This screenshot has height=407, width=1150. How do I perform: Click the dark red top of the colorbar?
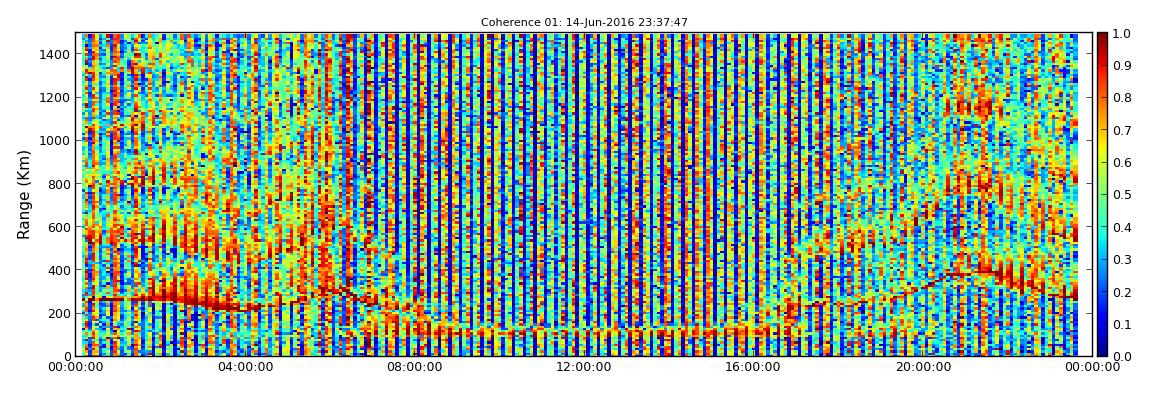coord(1103,38)
